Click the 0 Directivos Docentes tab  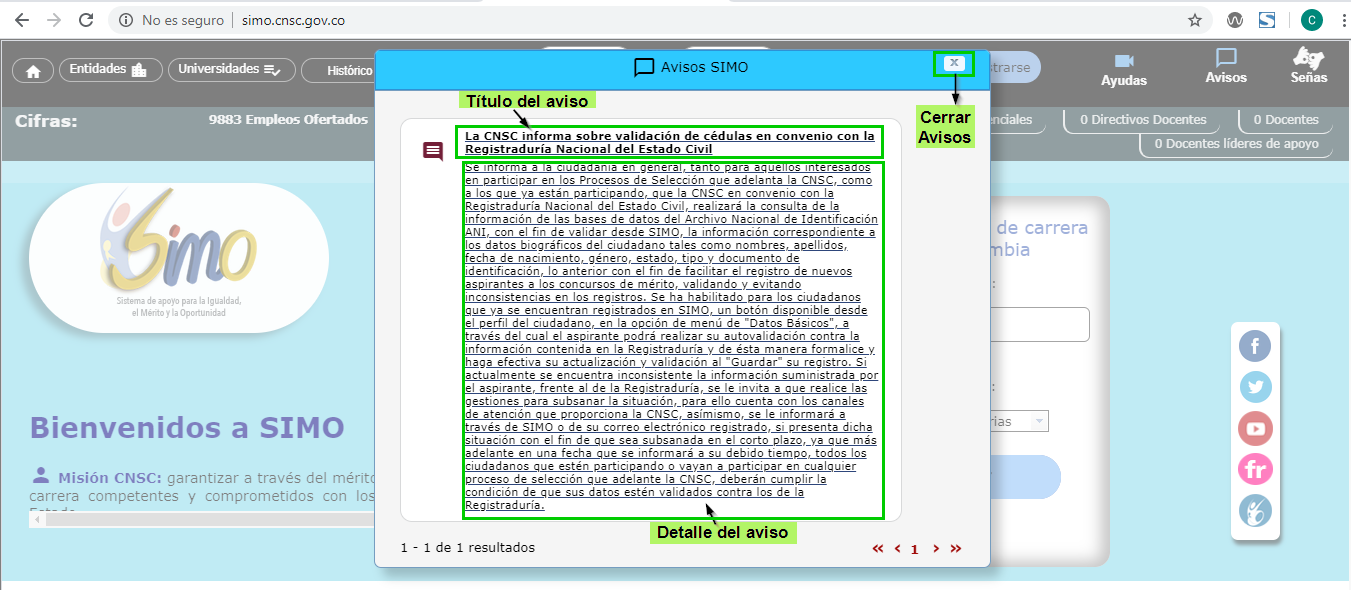[1145, 120]
